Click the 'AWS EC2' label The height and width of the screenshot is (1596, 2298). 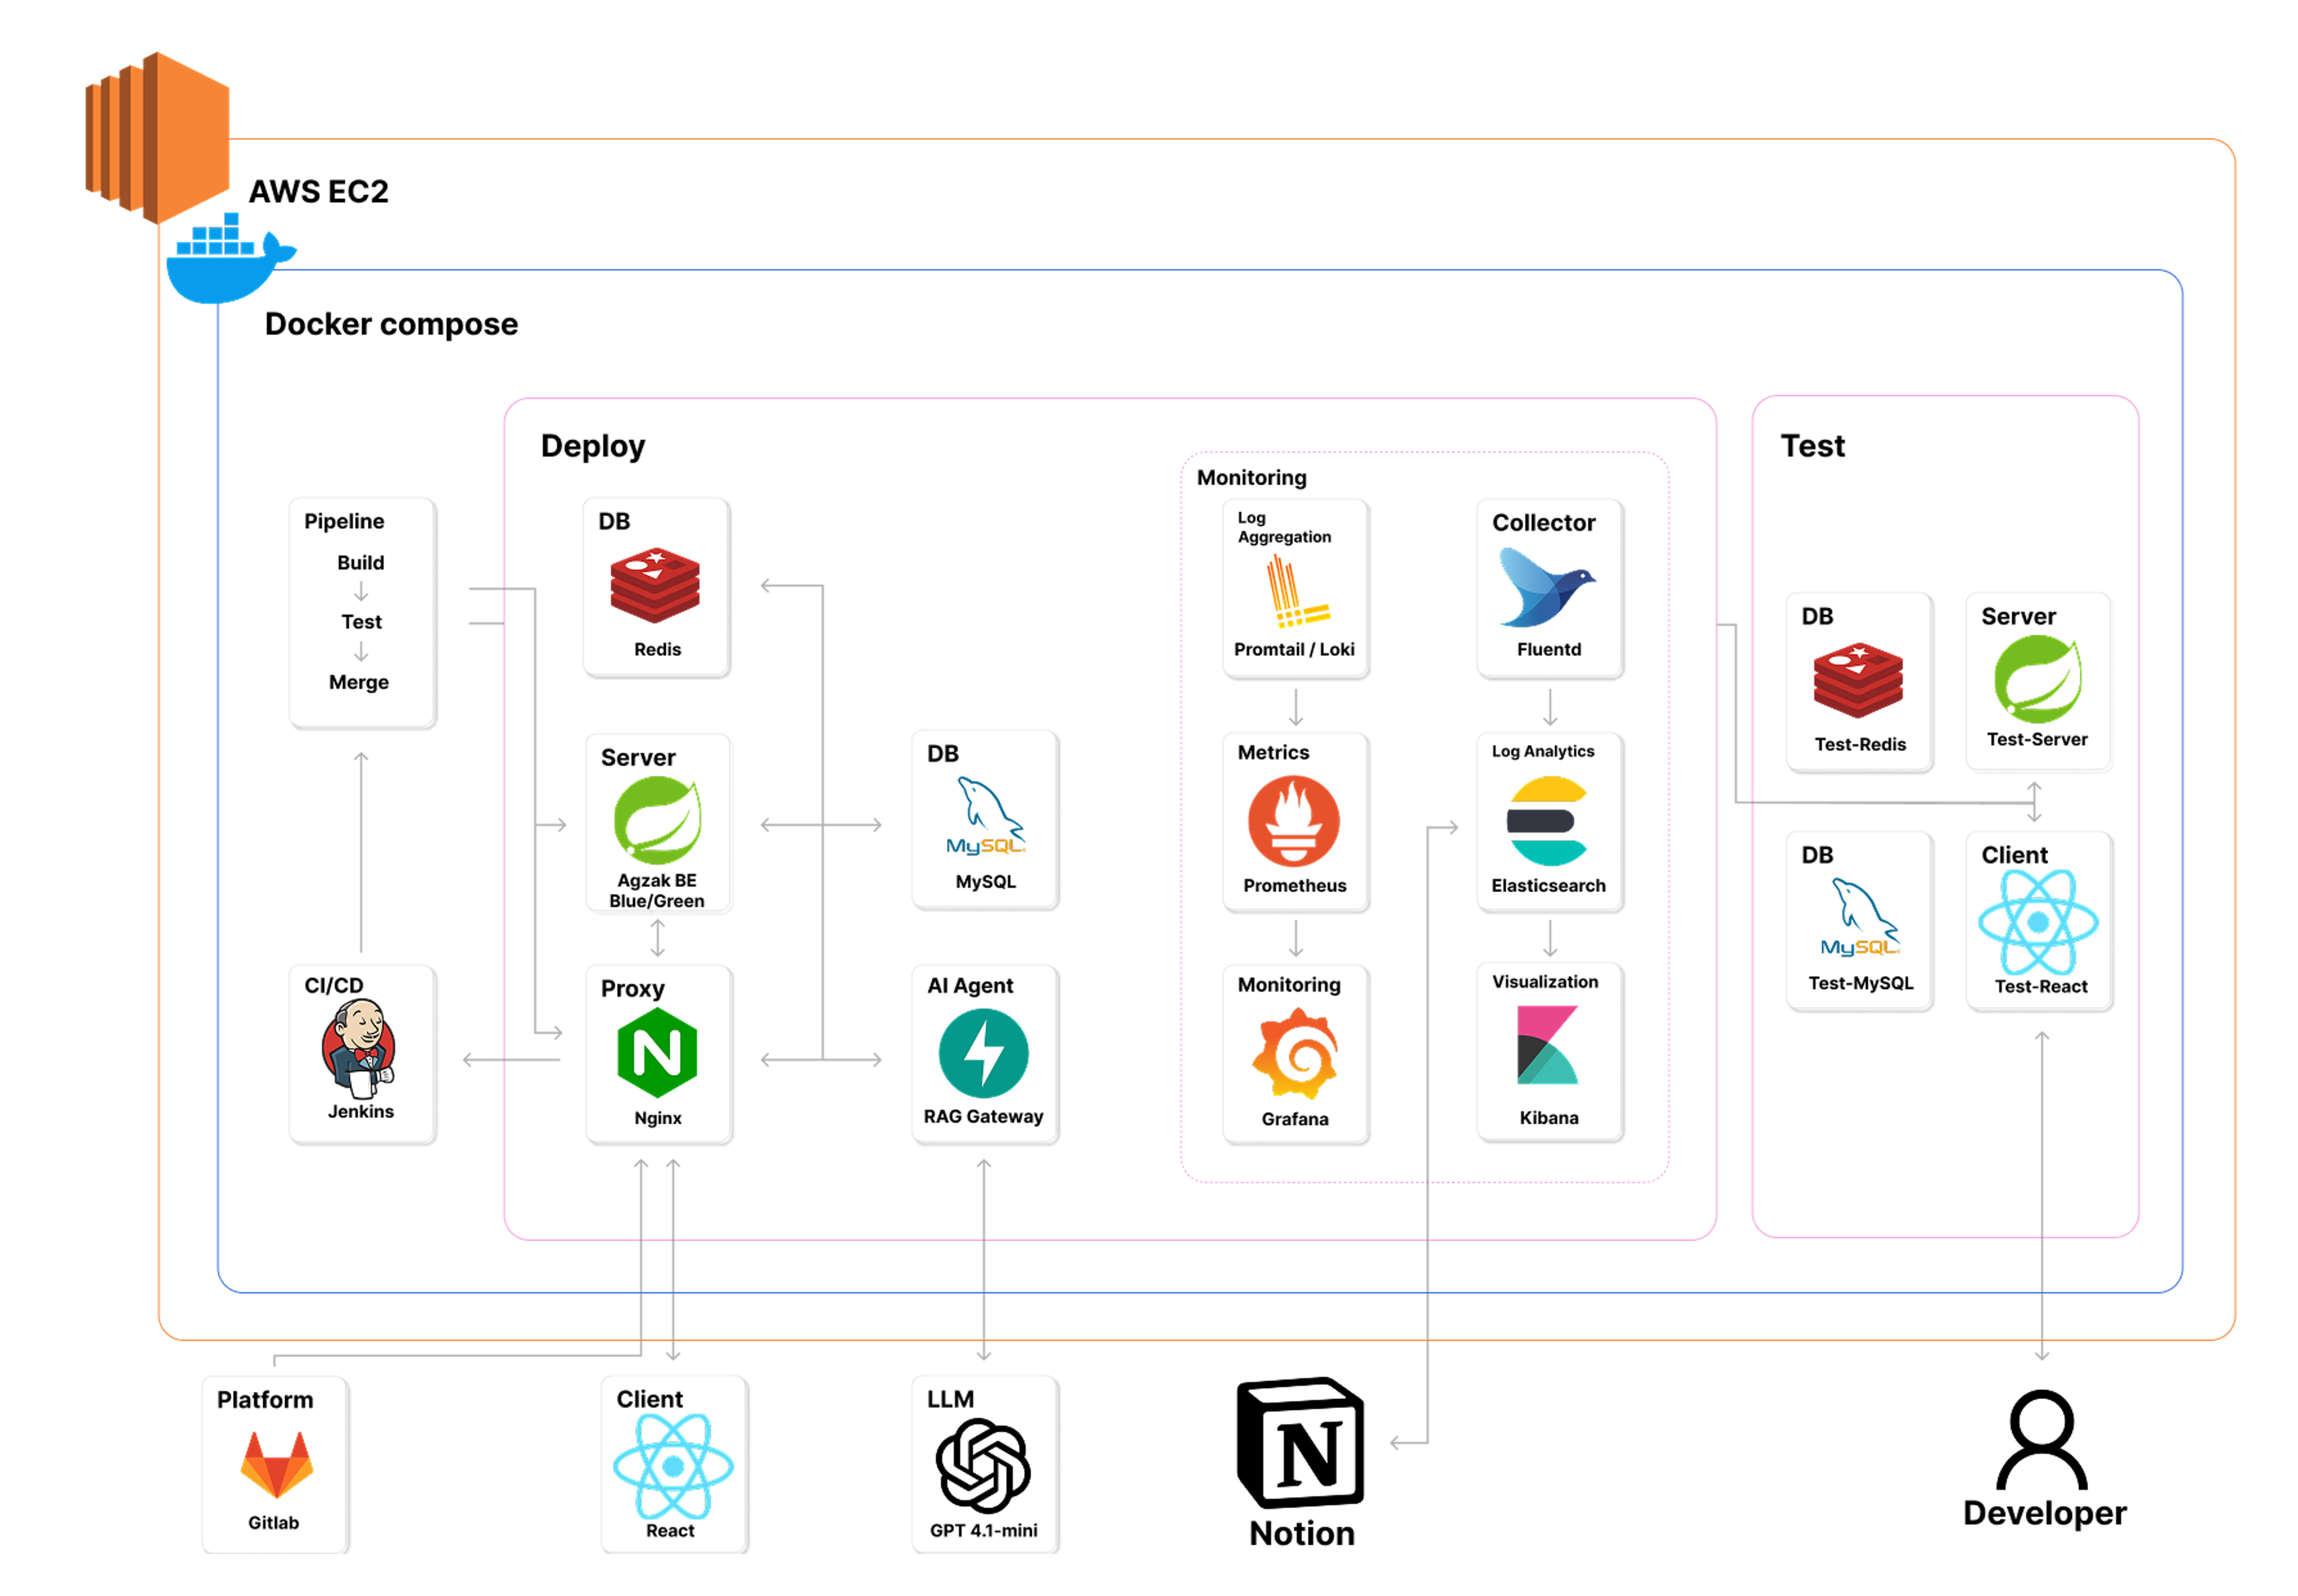[318, 191]
